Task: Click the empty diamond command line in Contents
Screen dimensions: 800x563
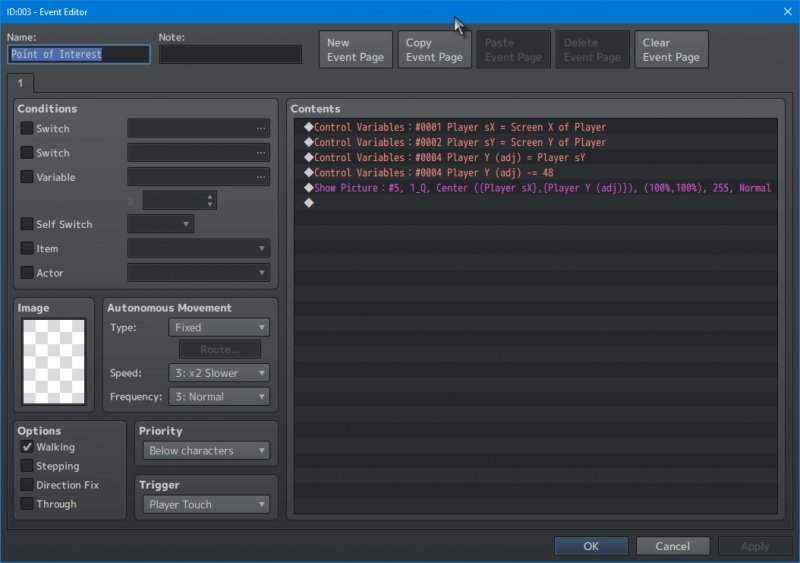Action: point(535,203)
